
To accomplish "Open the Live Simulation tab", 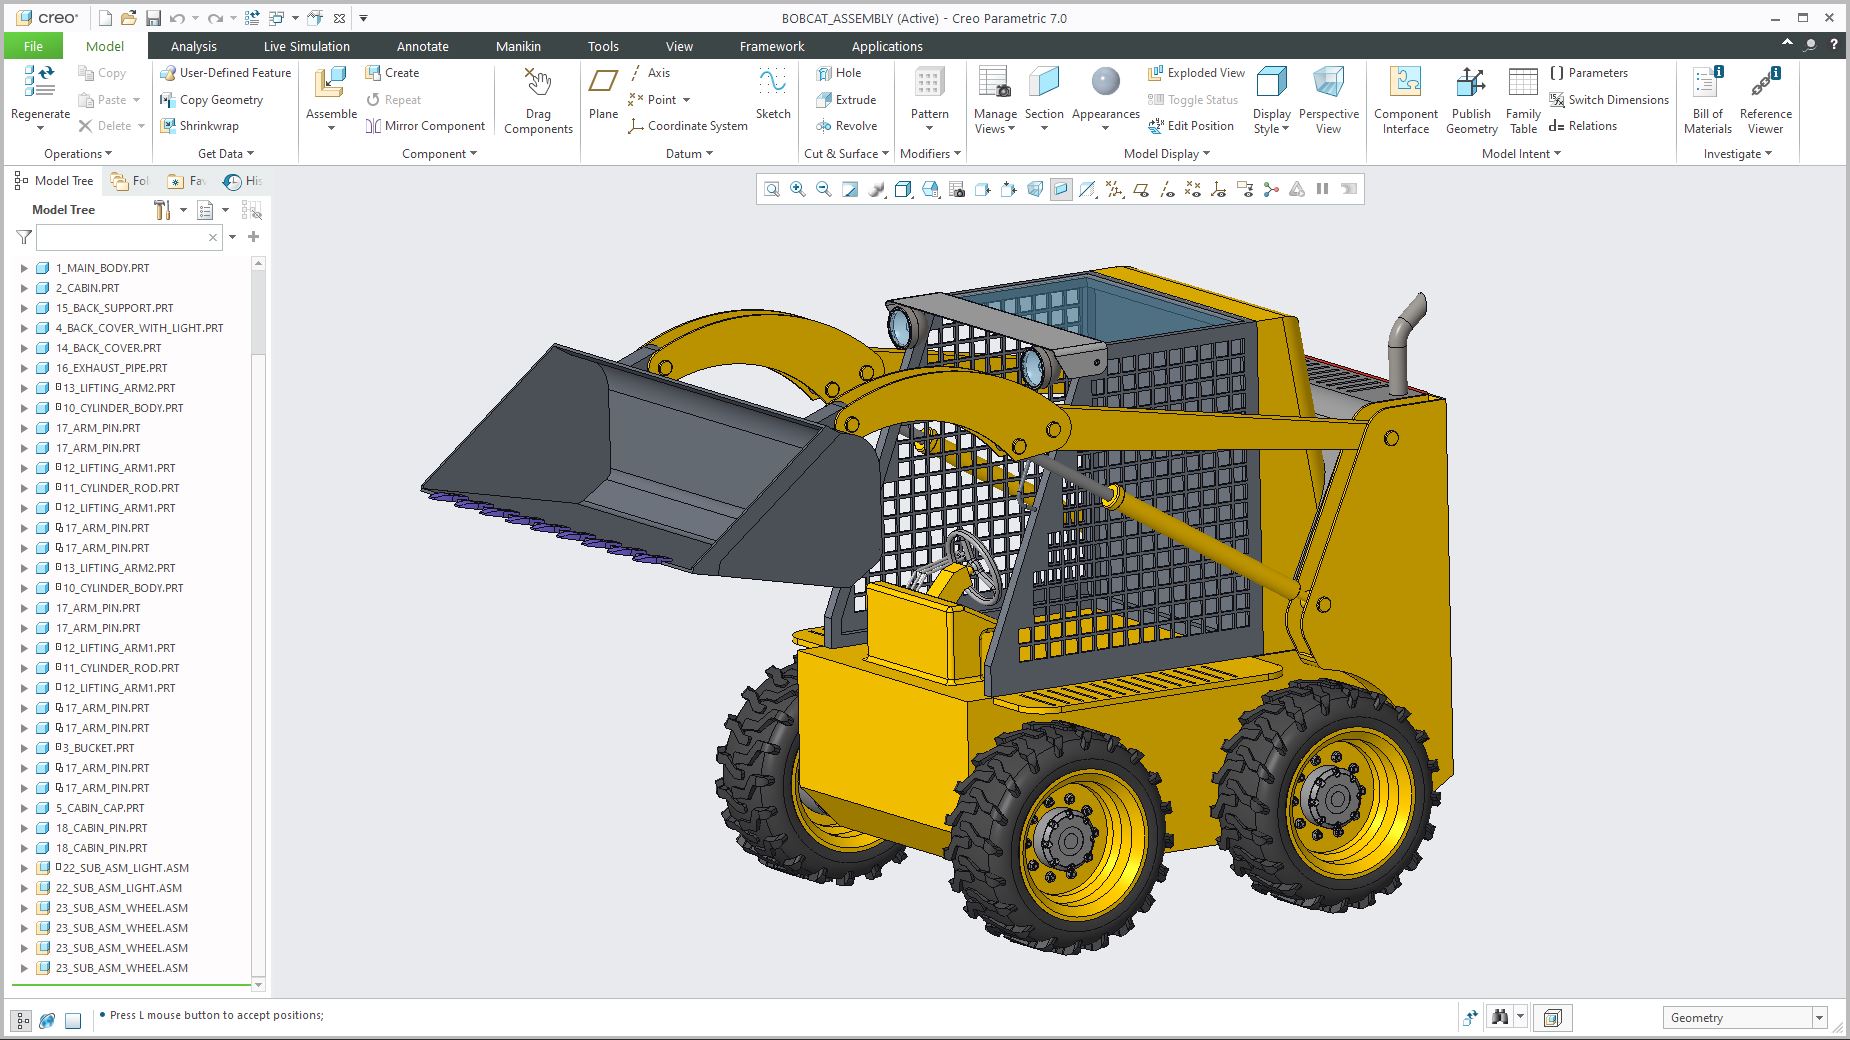I will (x=306, y=46).
